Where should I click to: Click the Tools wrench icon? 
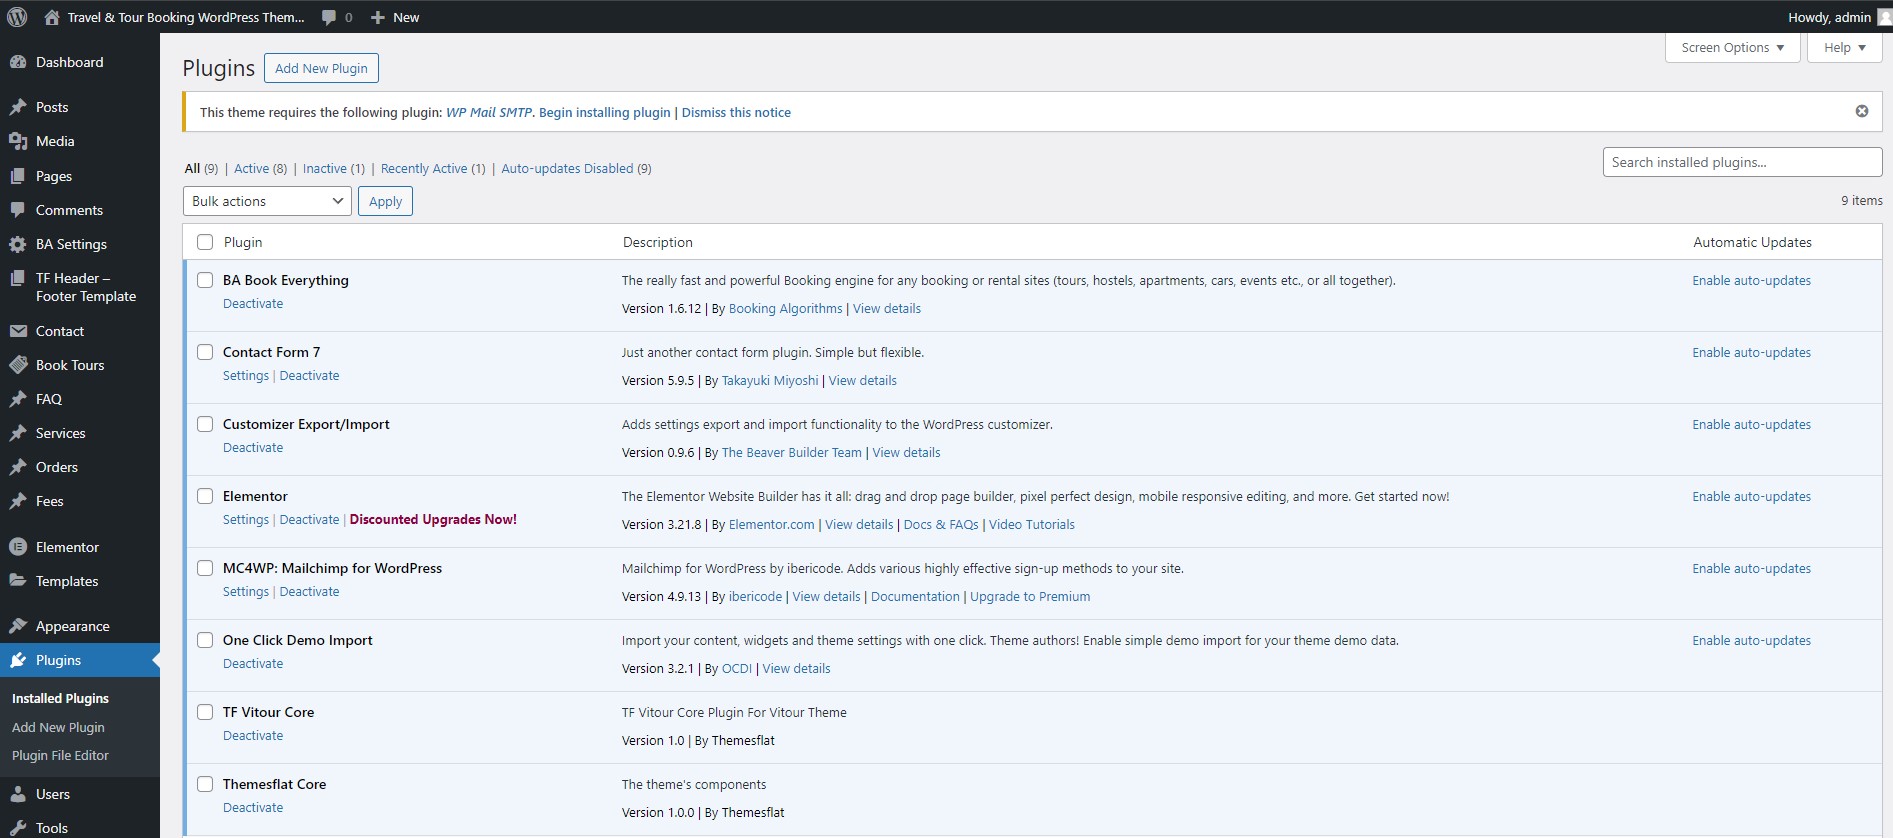click(x=18, y=828)
